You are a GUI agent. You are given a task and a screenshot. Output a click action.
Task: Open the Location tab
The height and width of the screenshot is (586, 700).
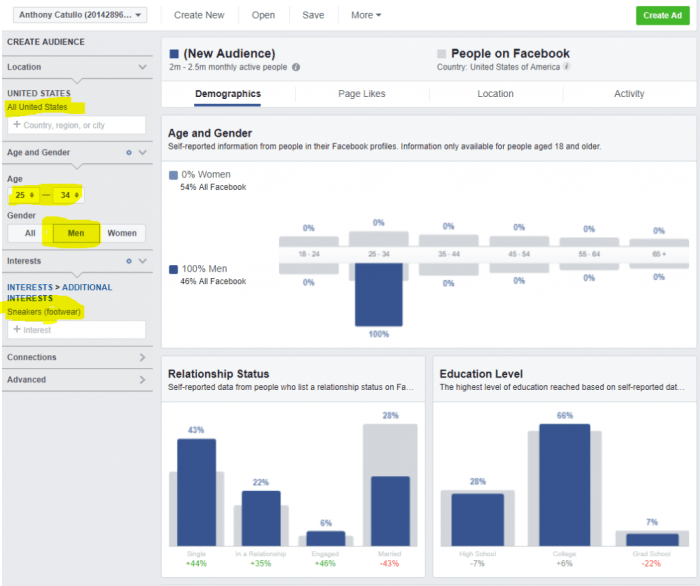tap(496, 94)
